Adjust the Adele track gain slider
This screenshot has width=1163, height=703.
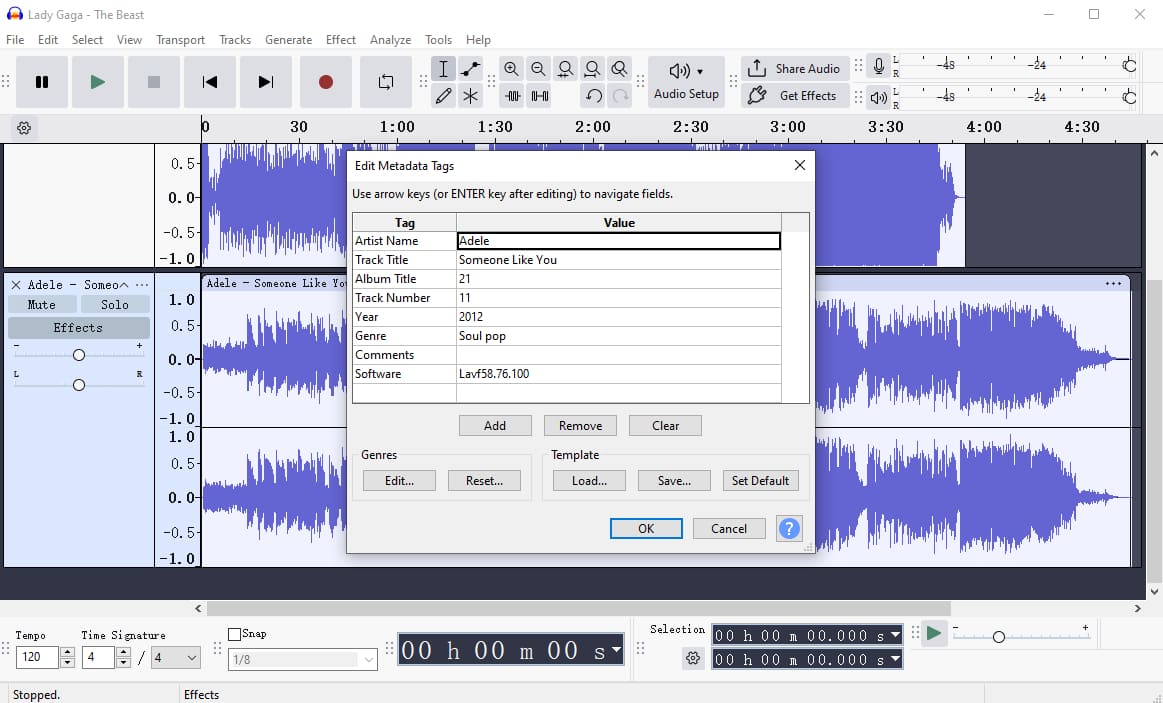point(79,355)
